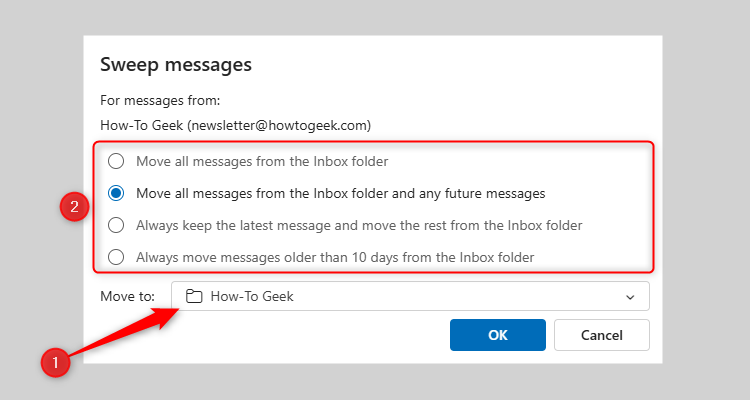
Task: Expand the Move to chevron arrow
Action: point(630,297)
